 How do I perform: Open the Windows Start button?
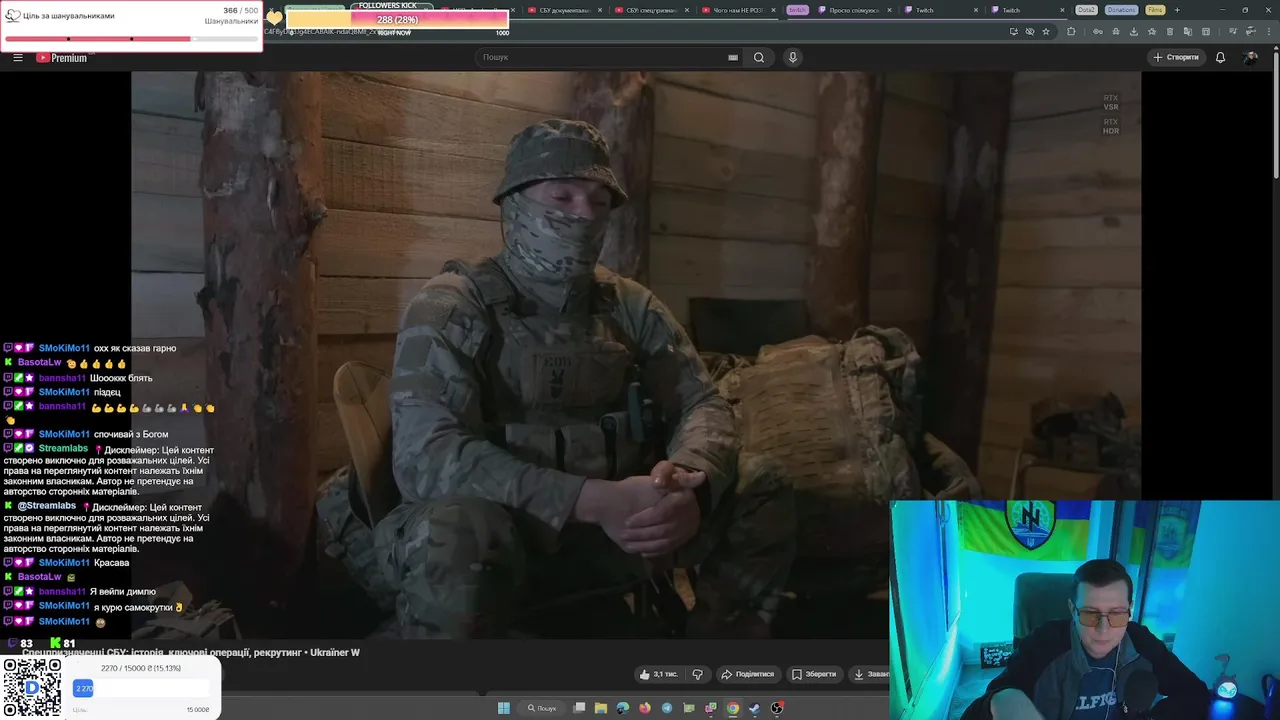point(504,708)
